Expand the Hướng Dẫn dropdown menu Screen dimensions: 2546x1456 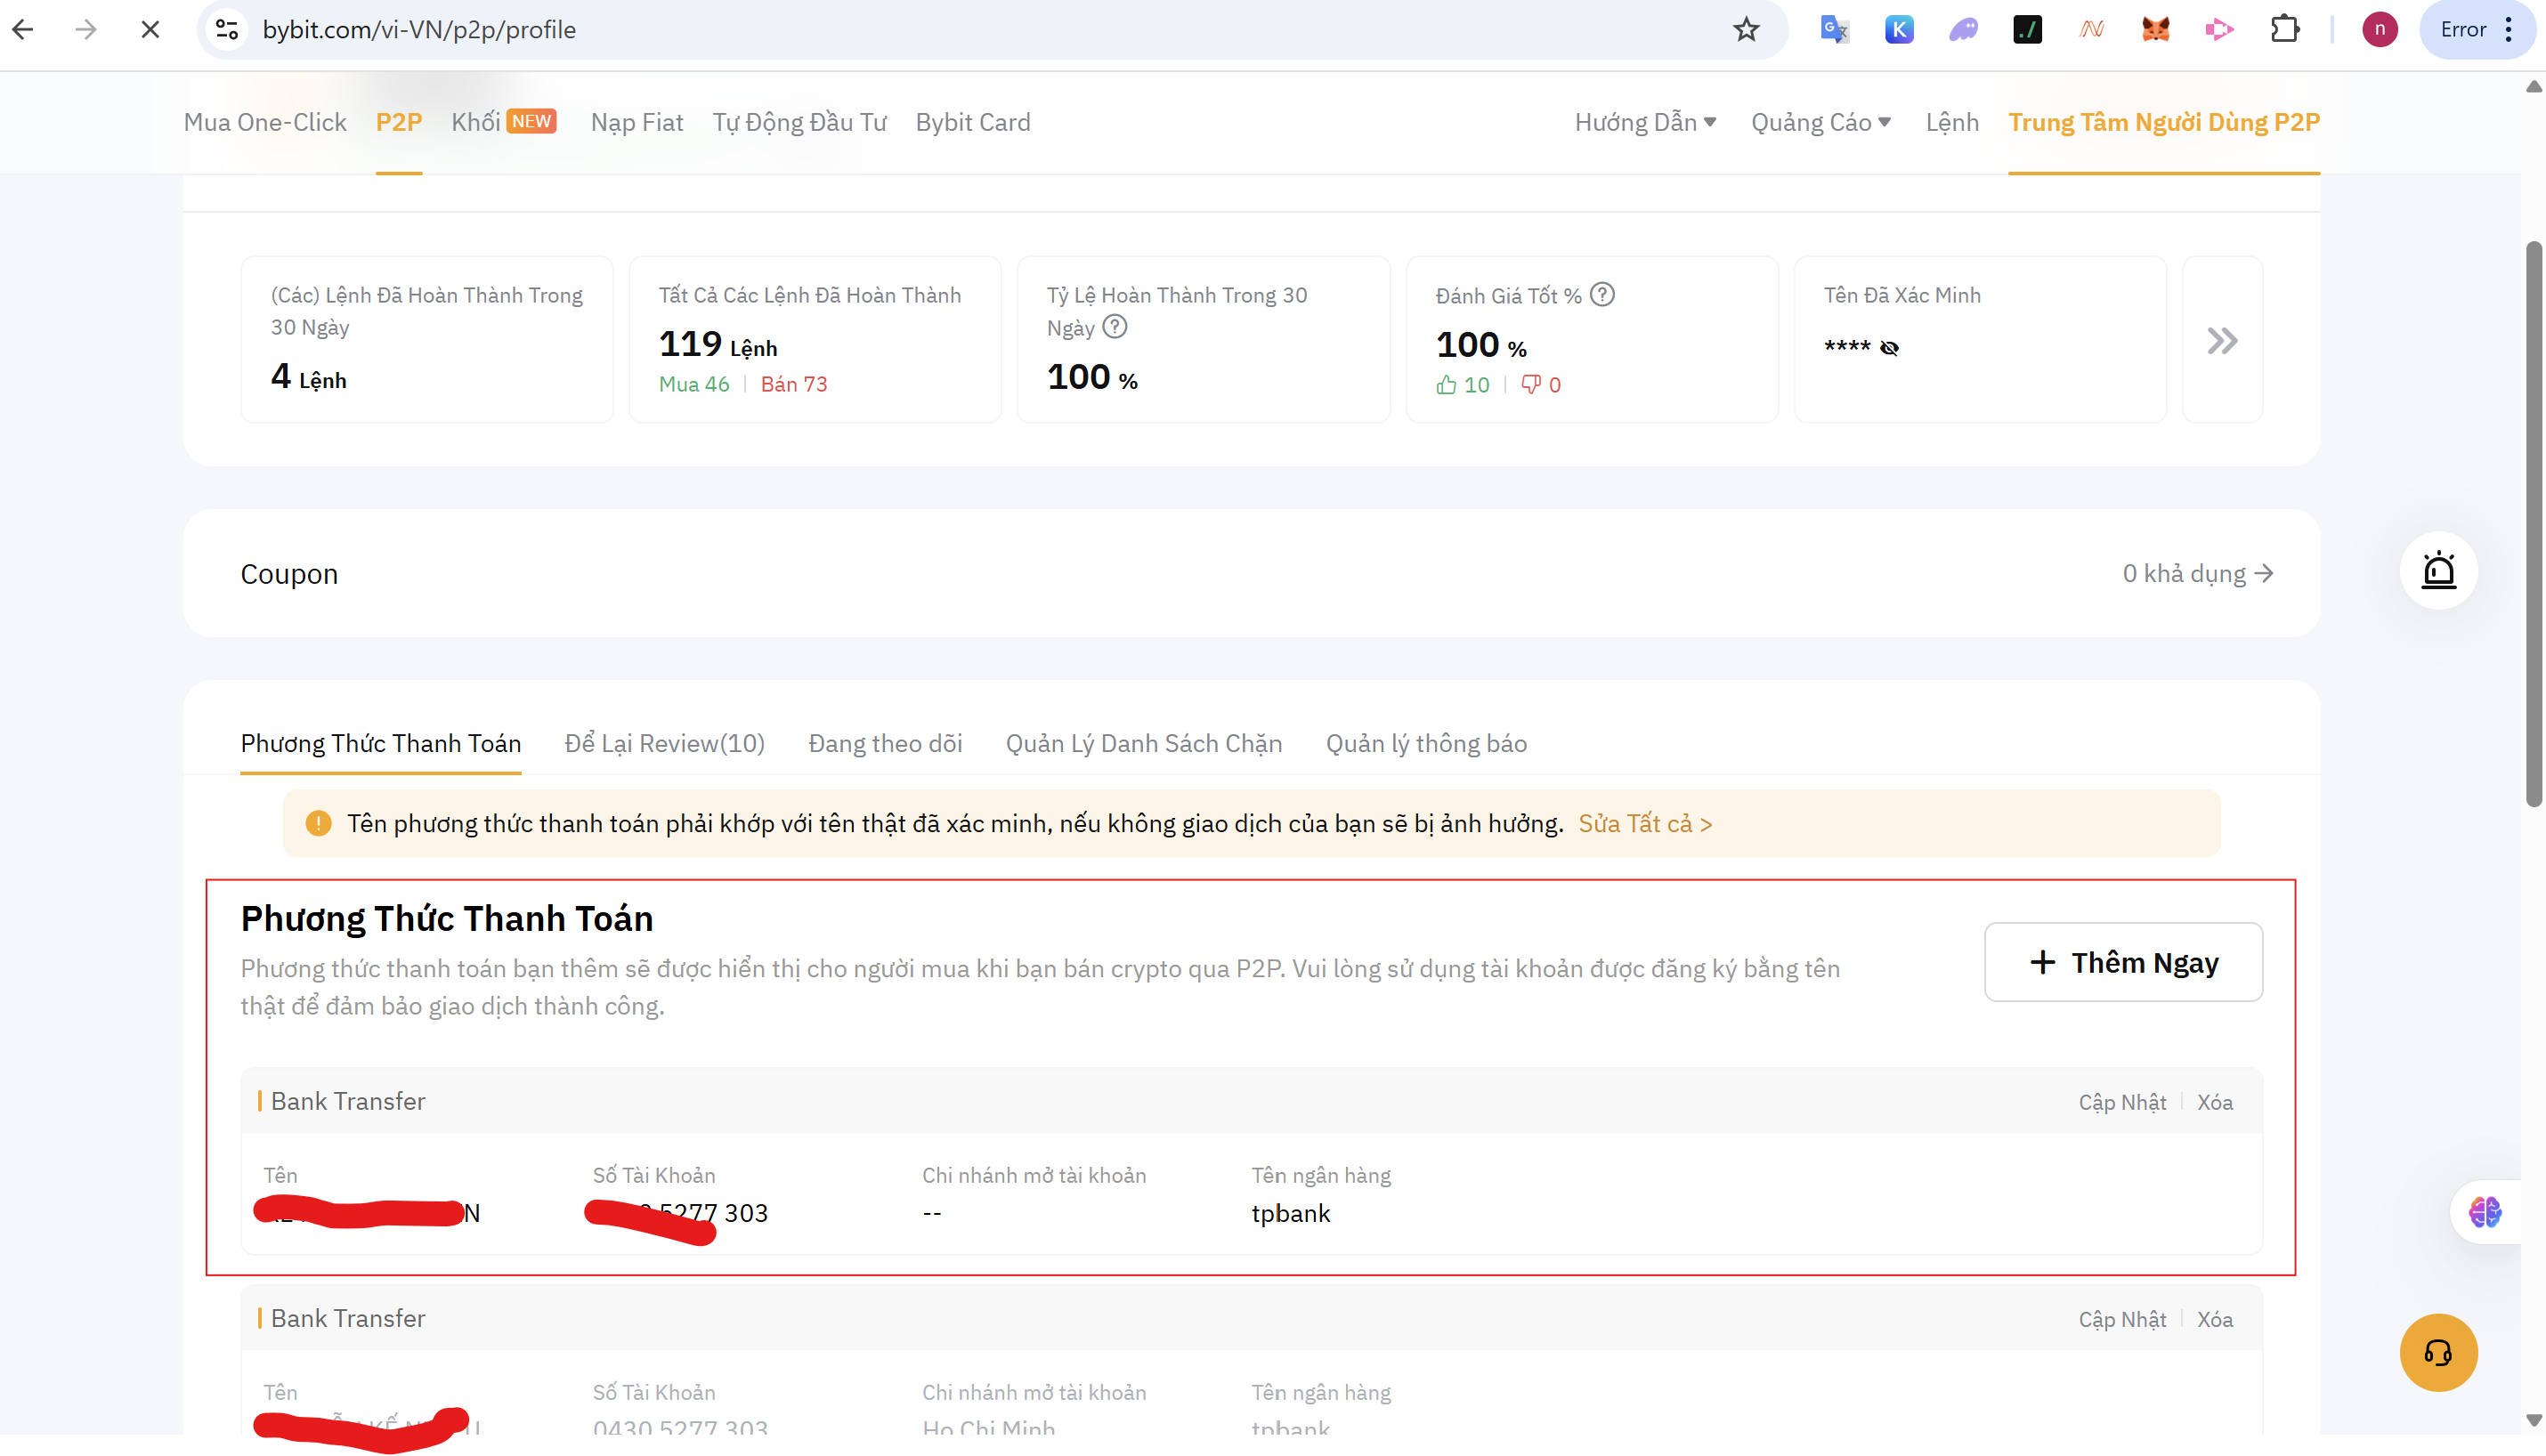tap(1645, 122)
